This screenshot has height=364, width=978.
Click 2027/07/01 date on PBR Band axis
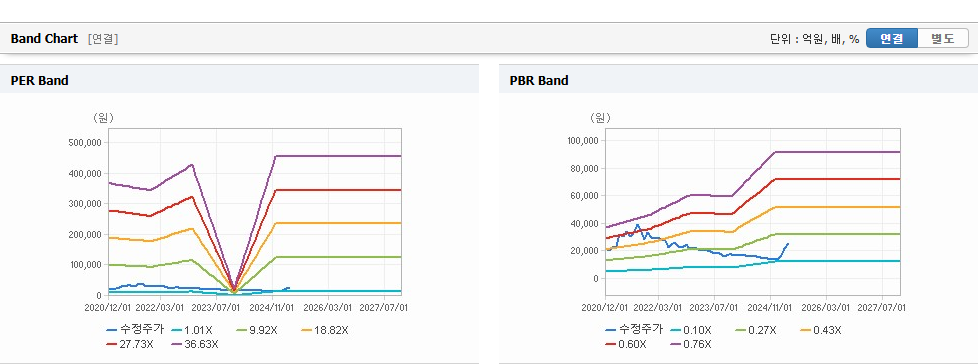coord(882,307)
